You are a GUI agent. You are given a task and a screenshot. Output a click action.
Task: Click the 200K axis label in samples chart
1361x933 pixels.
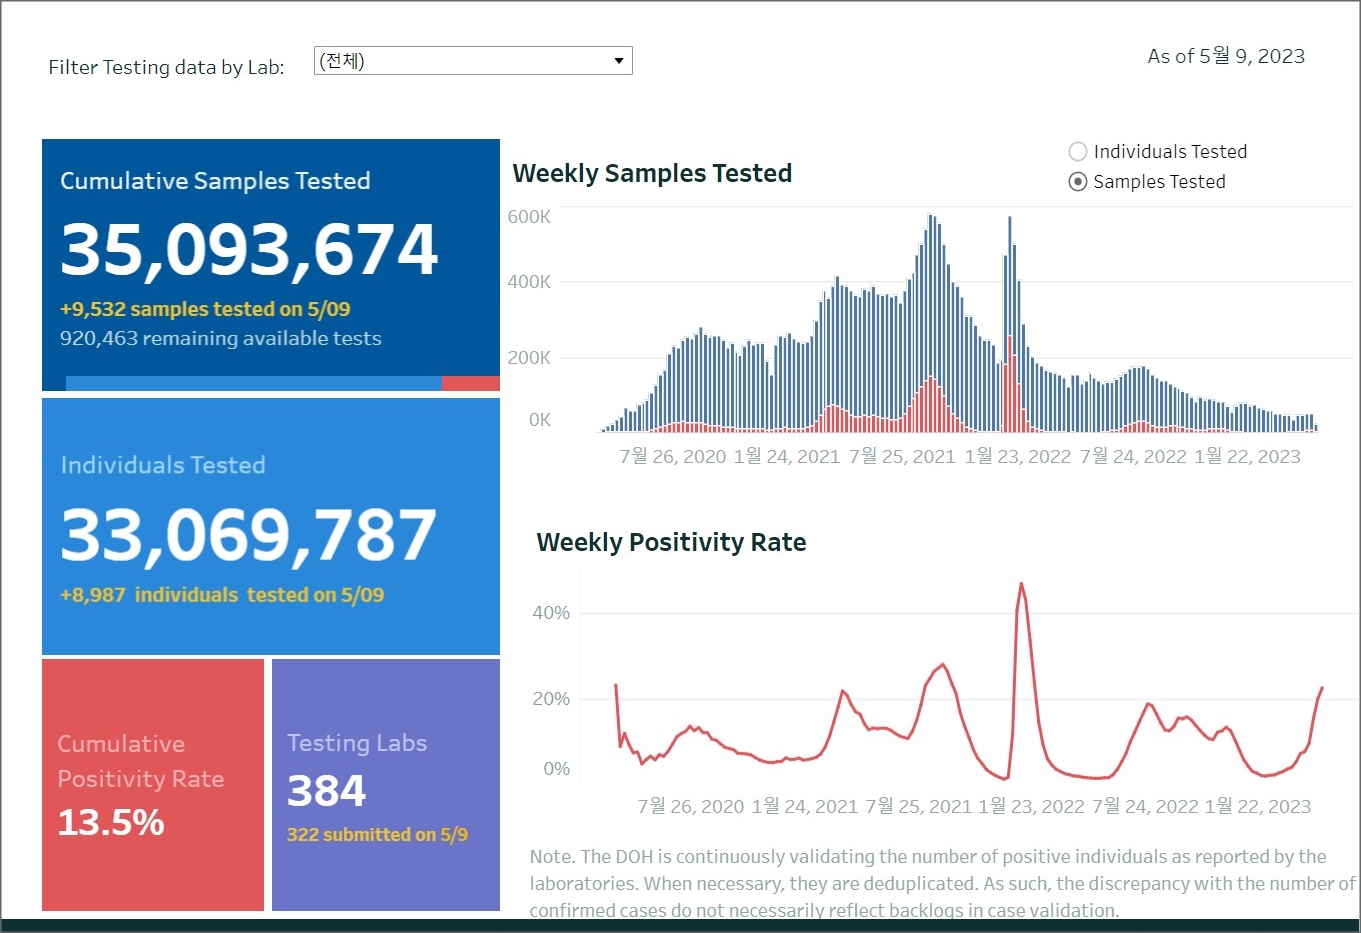529,358
